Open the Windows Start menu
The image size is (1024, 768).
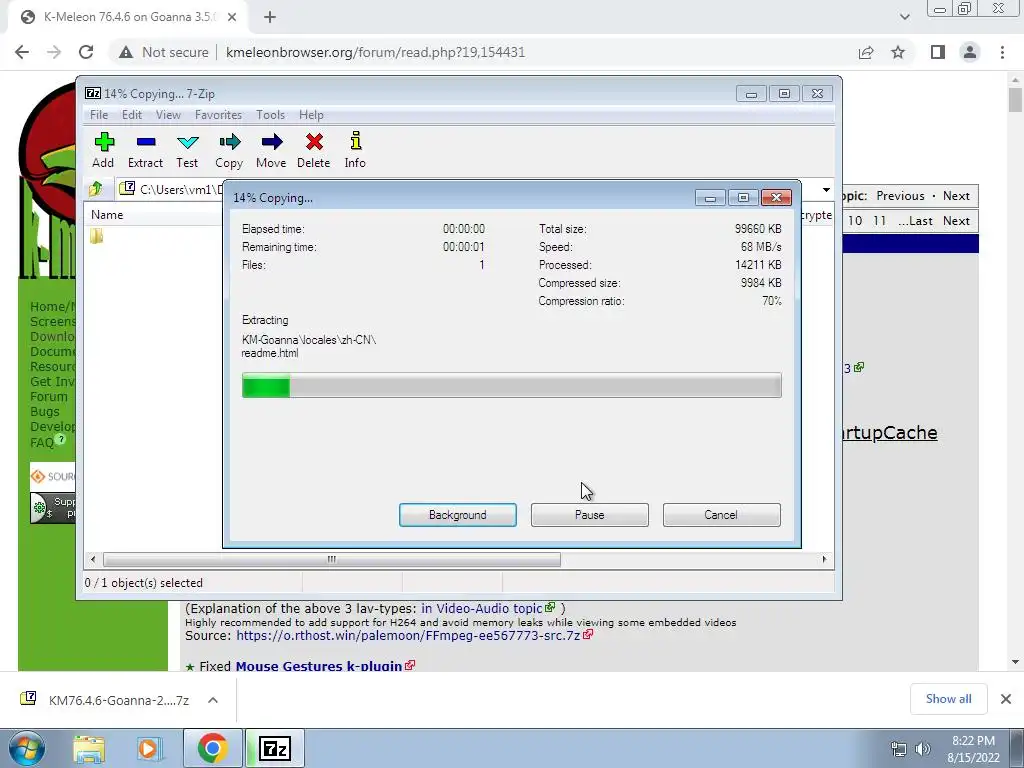coord(27,748)
